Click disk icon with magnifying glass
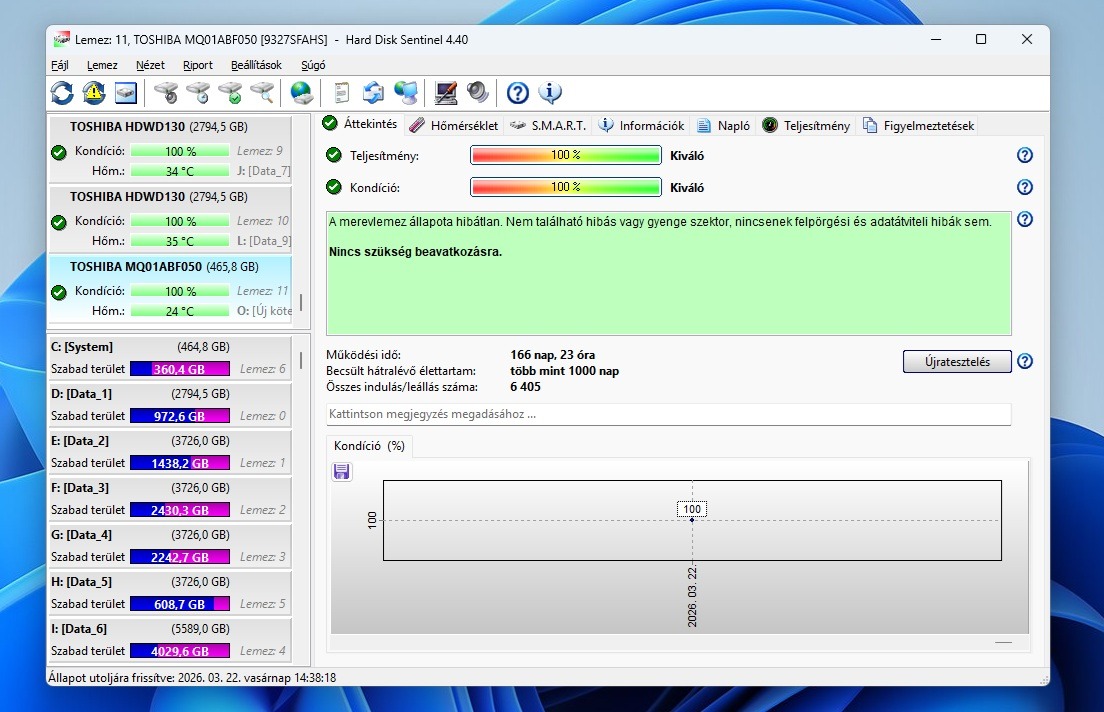The height and width of the screenshot is (712, 1104). (262, 92)
